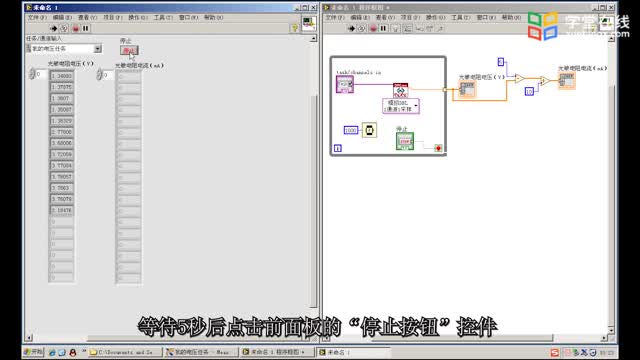Viewport: 640px width, 360px height.
Task: Click the red S input method tray icon
Action: [x=555, y=352]
